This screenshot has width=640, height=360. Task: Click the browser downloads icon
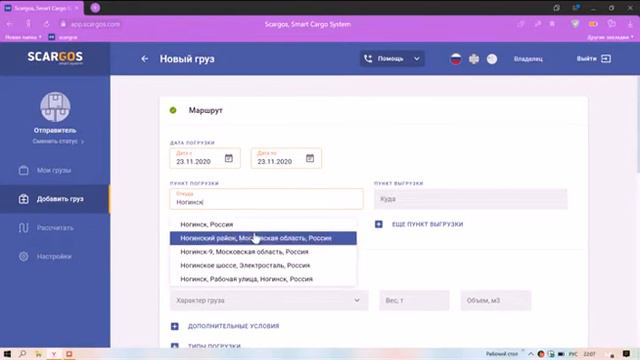tap(630, 24)
